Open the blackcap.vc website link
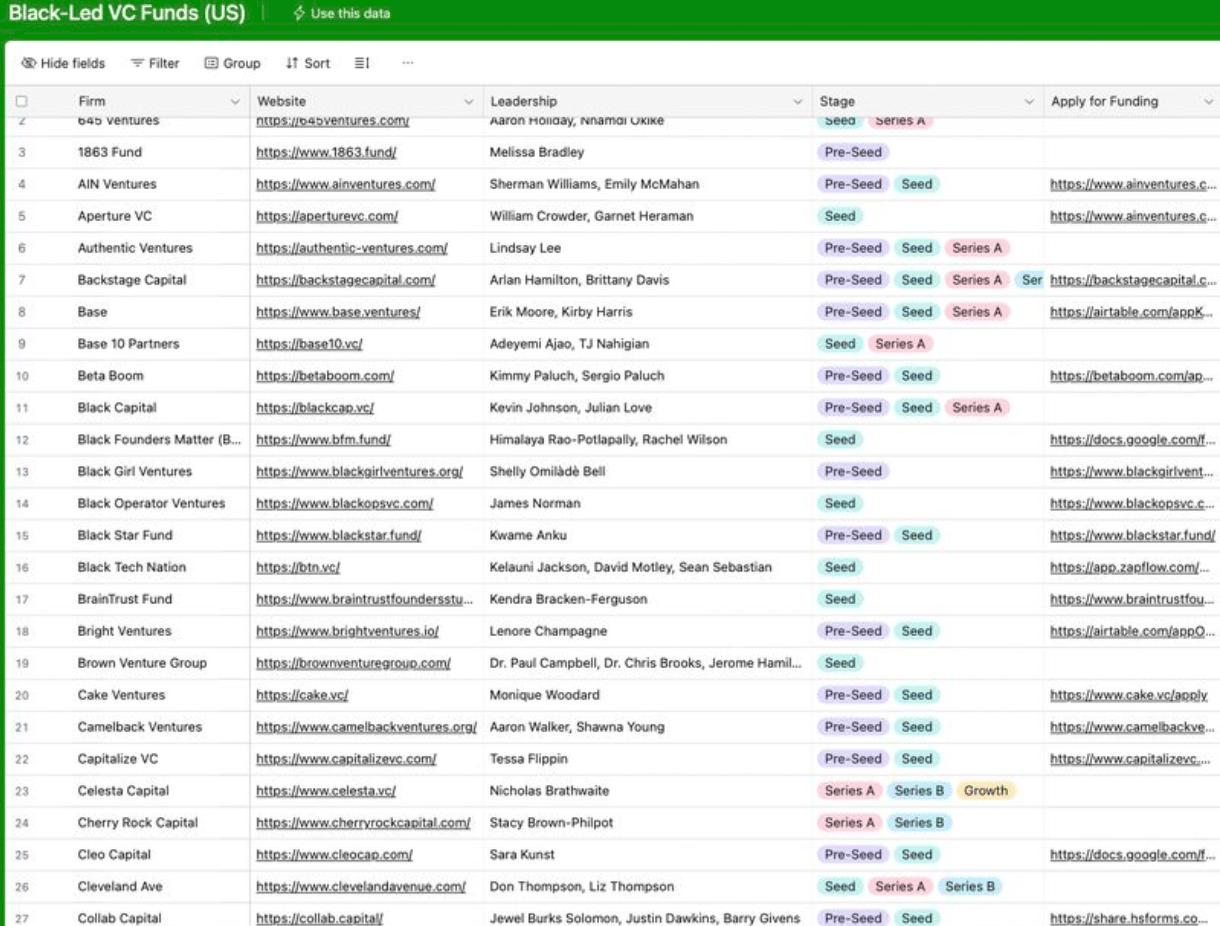1220x926 pixels. tap(315, 408)
